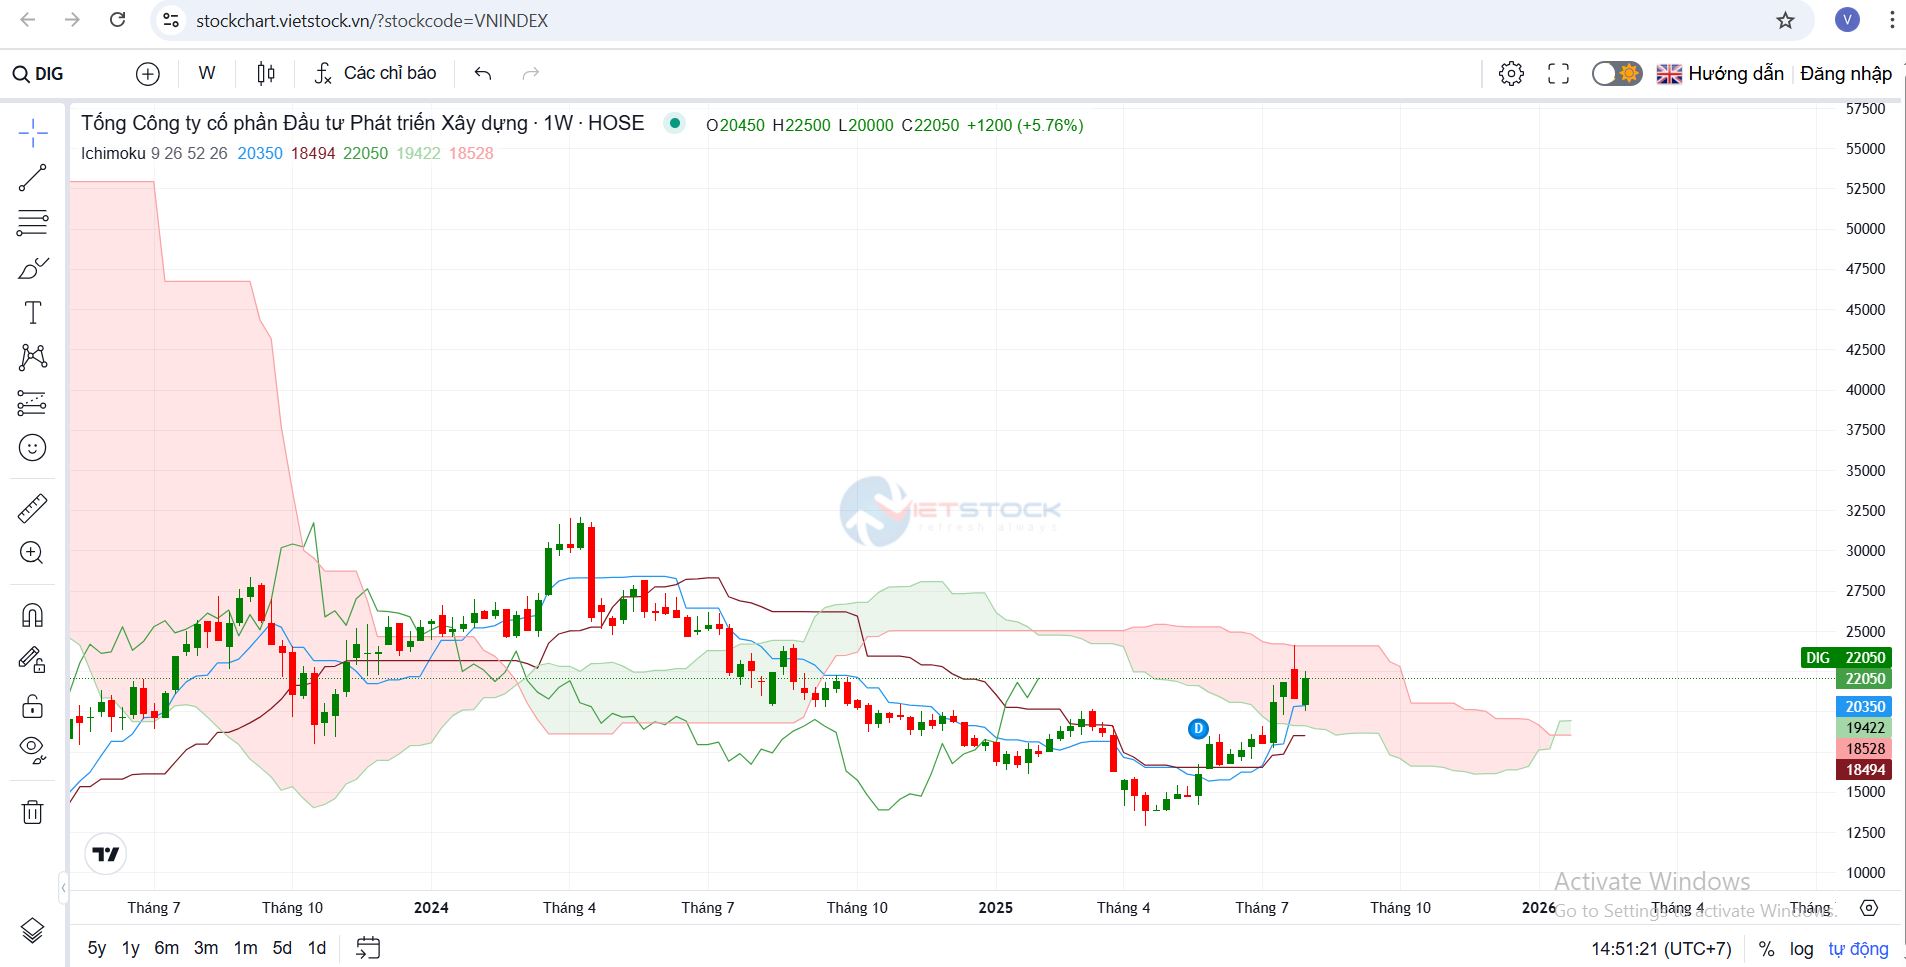Image resolution: width=1906 pixels, height=967 pixels.
Task: Click the Ichimoku 9 26 52 26 indicator legend
Action: (x=154, y=153)
